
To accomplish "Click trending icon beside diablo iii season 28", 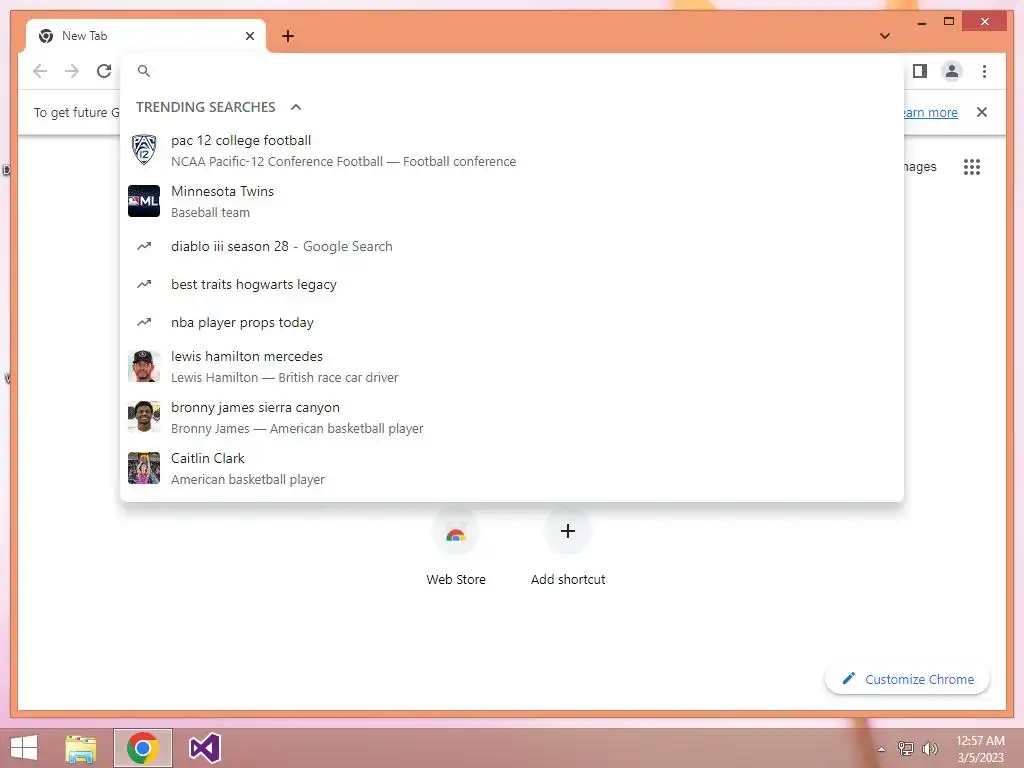I will (144, 246).
